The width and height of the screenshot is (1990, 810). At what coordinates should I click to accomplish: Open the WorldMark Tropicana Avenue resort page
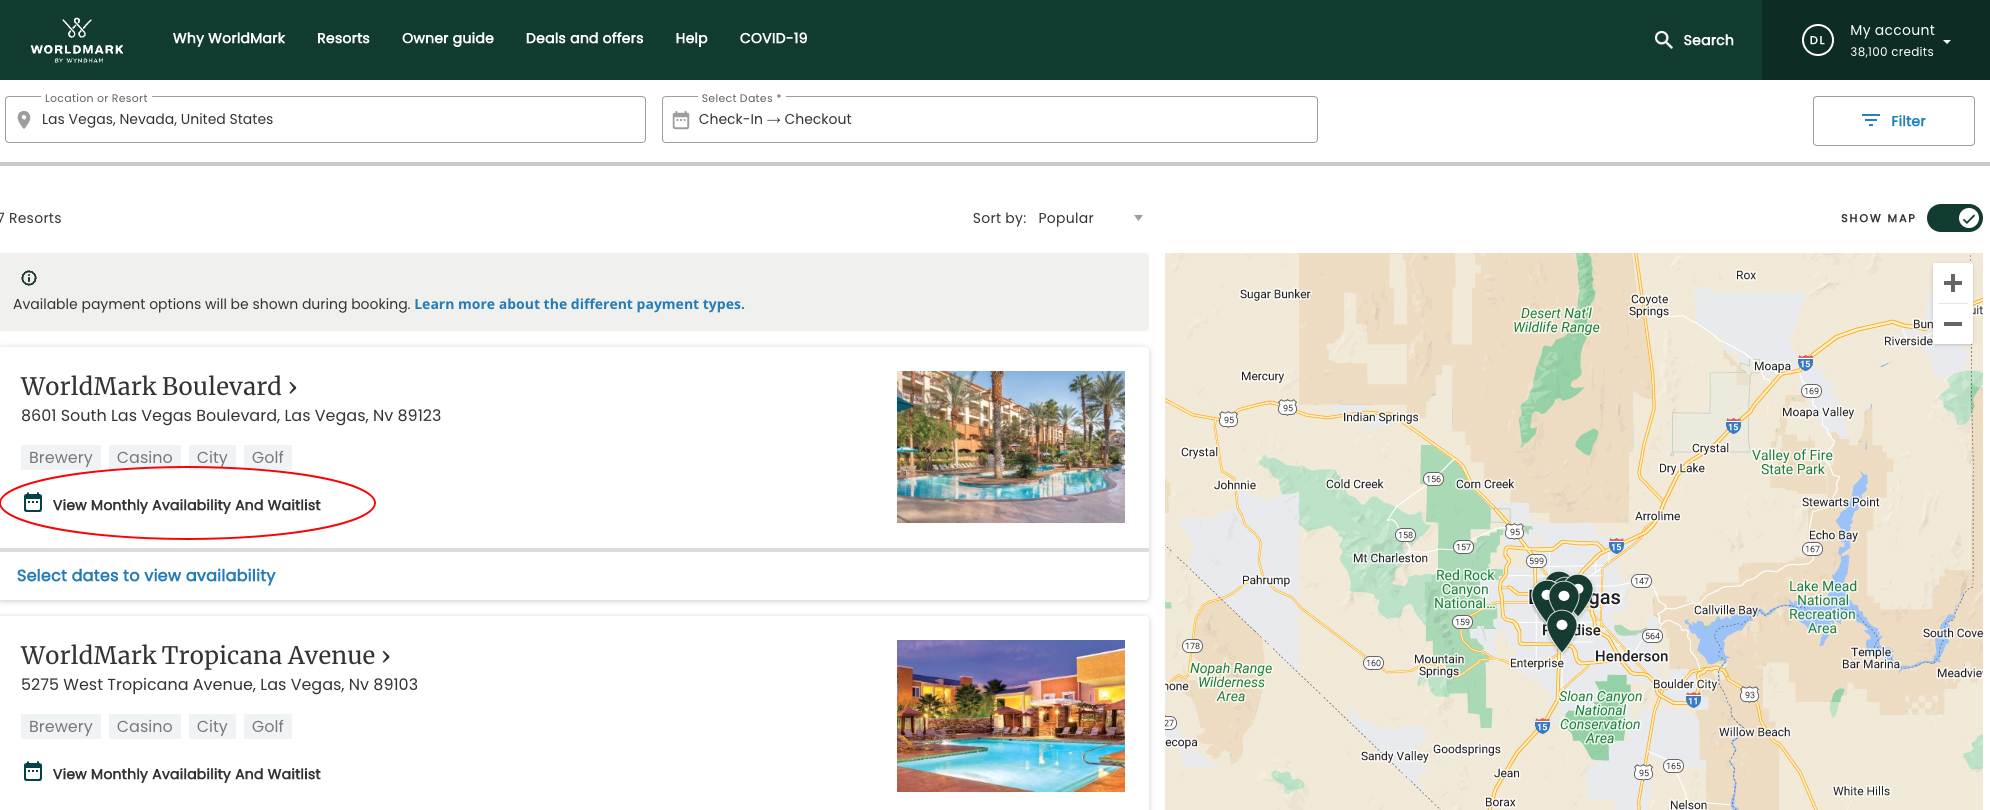(206, 655)
